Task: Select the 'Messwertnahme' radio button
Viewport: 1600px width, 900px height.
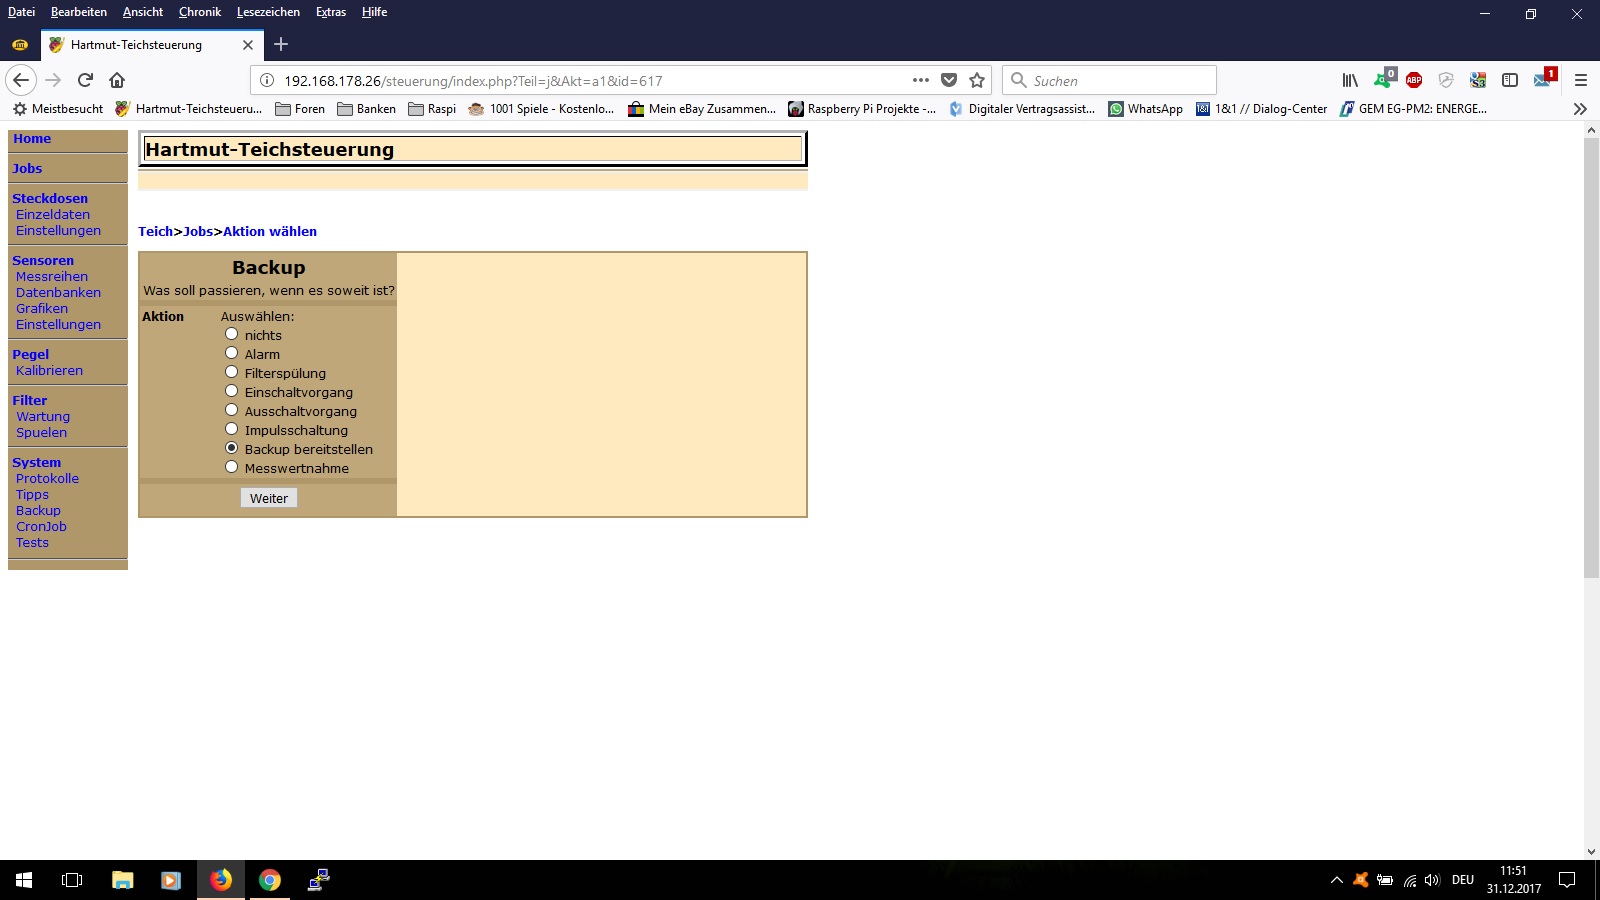Action: [232, 467]
